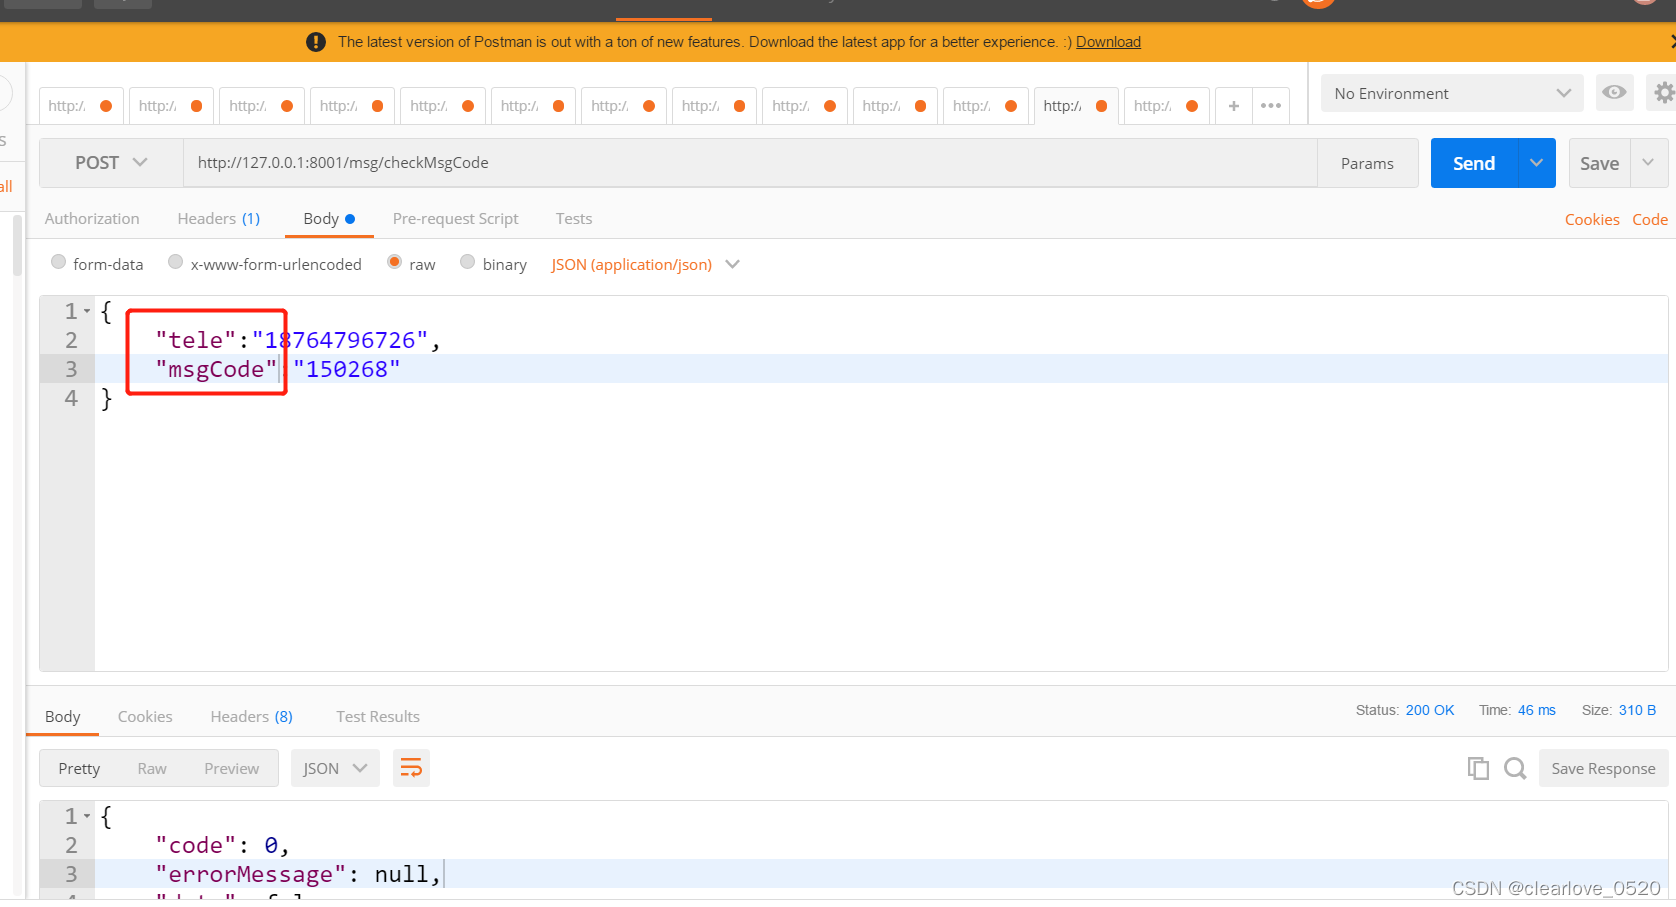Collapse response JSON at line 1 fold arrow
Screen dimensions: 1676x907
pyautogui.click(x=87, y=816)
